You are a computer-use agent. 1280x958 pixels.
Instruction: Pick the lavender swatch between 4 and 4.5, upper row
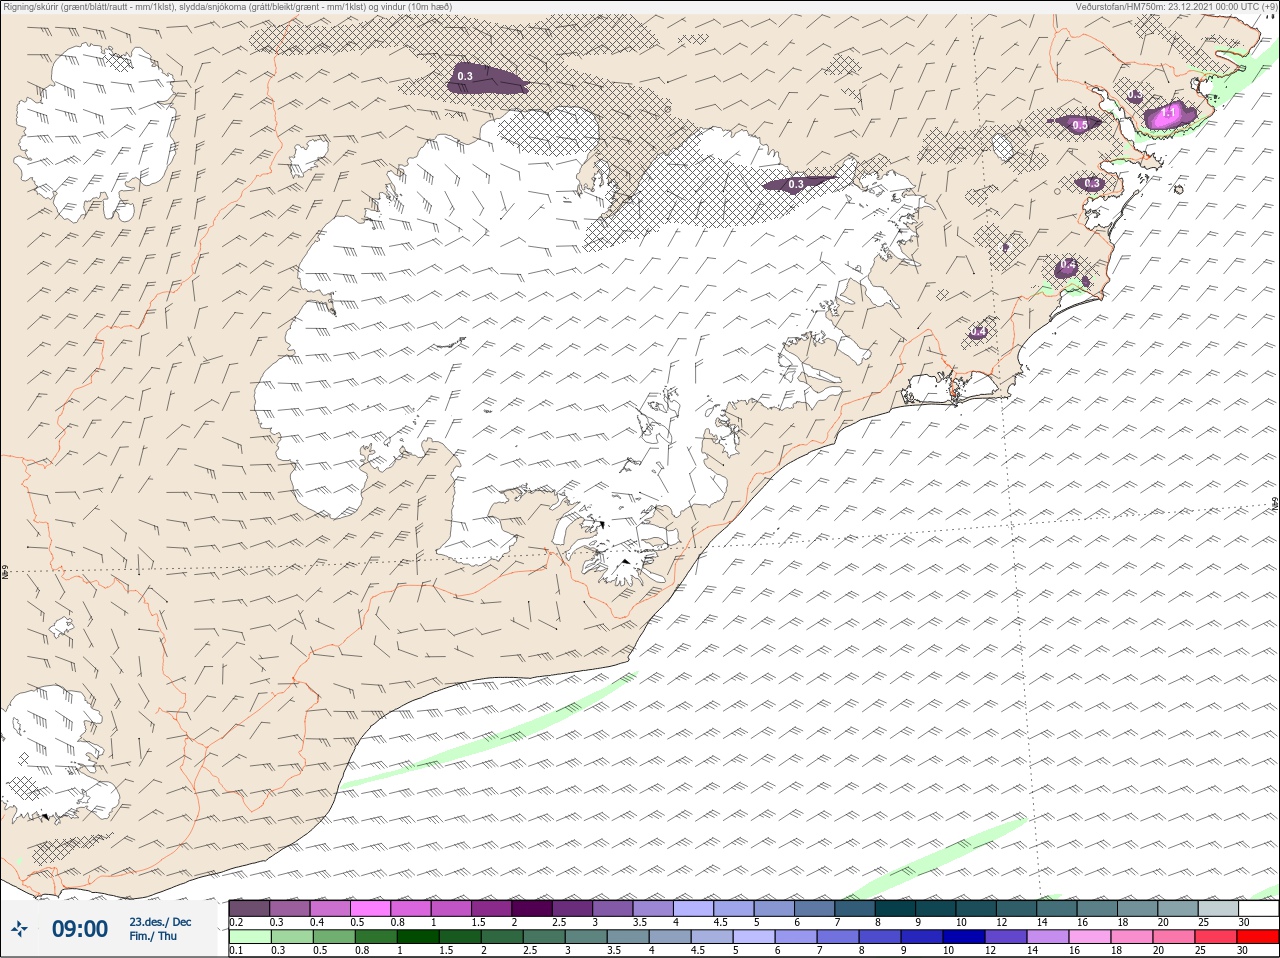click(x=694, y=908)
